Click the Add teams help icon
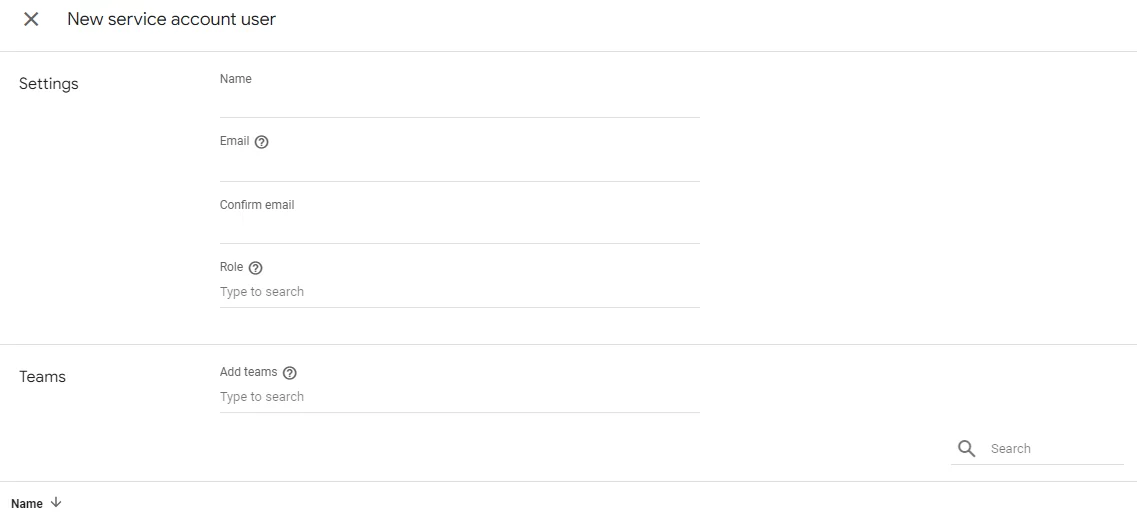Viewport: 1137px width, 520px height. (290, 373)
